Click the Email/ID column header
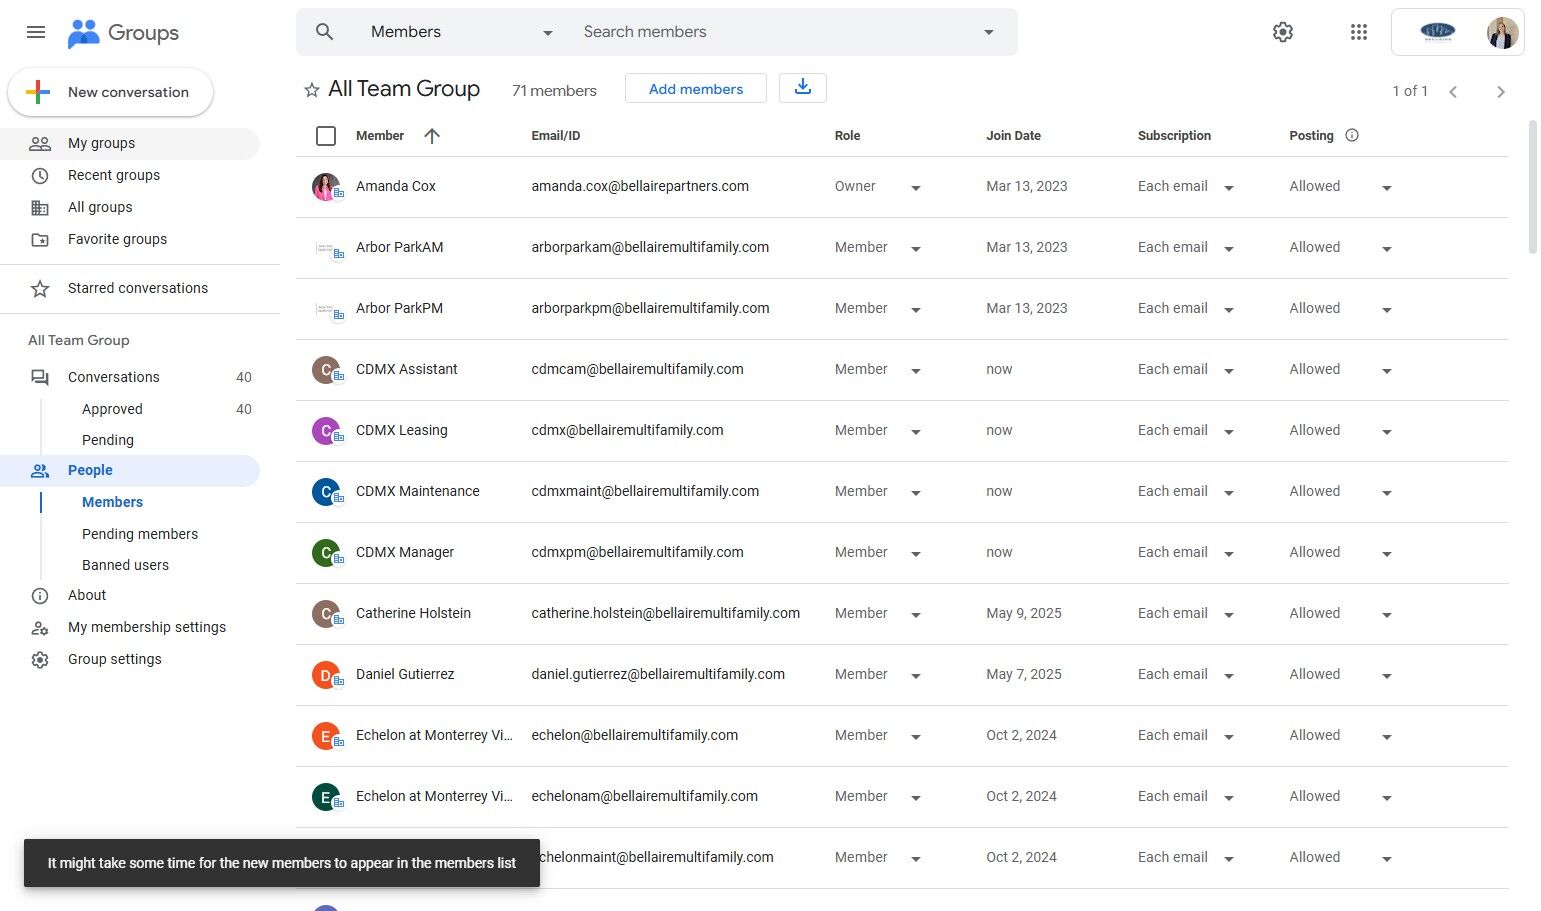 click(555, 136)
